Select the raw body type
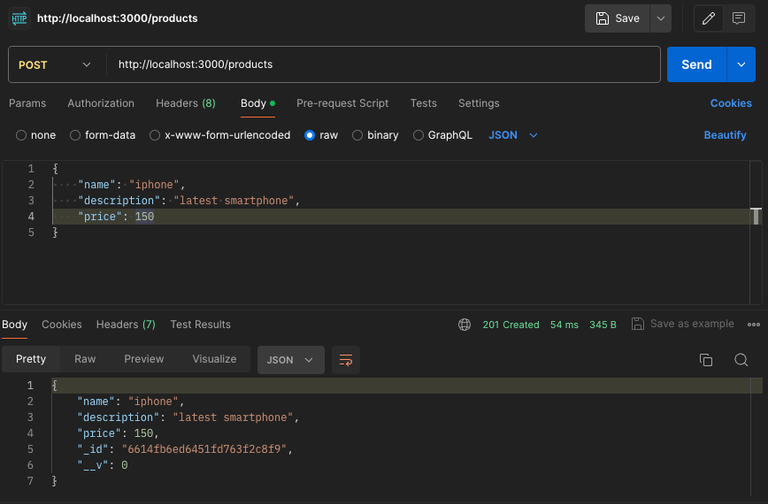 (x=321, y=135)
